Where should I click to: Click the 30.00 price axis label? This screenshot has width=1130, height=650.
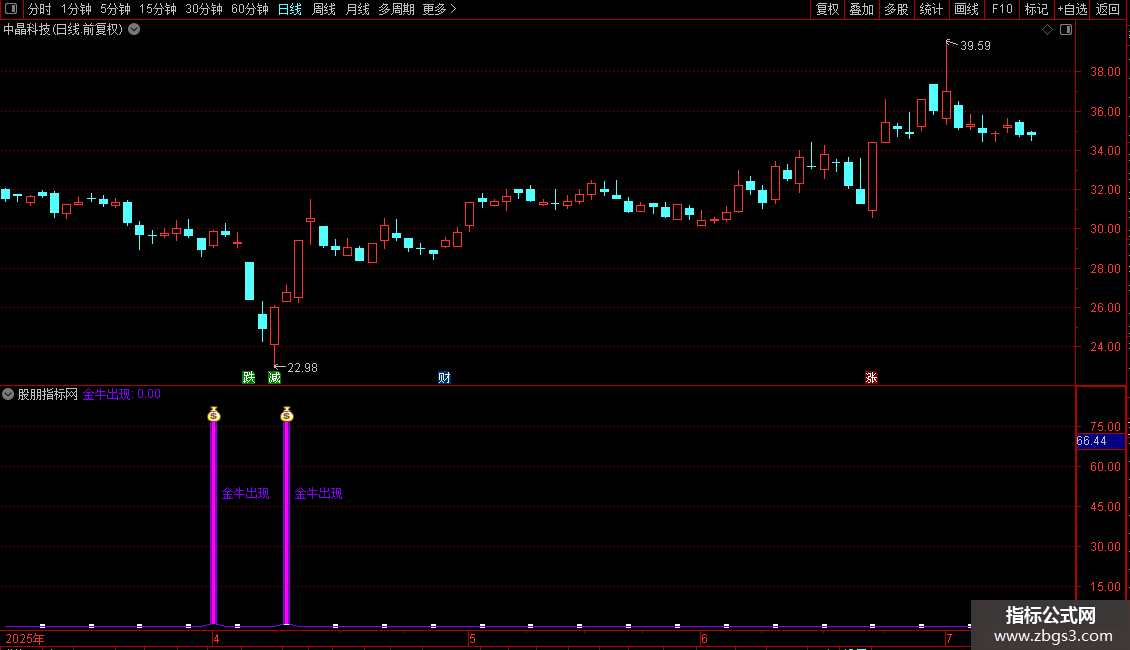point(1105,229)
